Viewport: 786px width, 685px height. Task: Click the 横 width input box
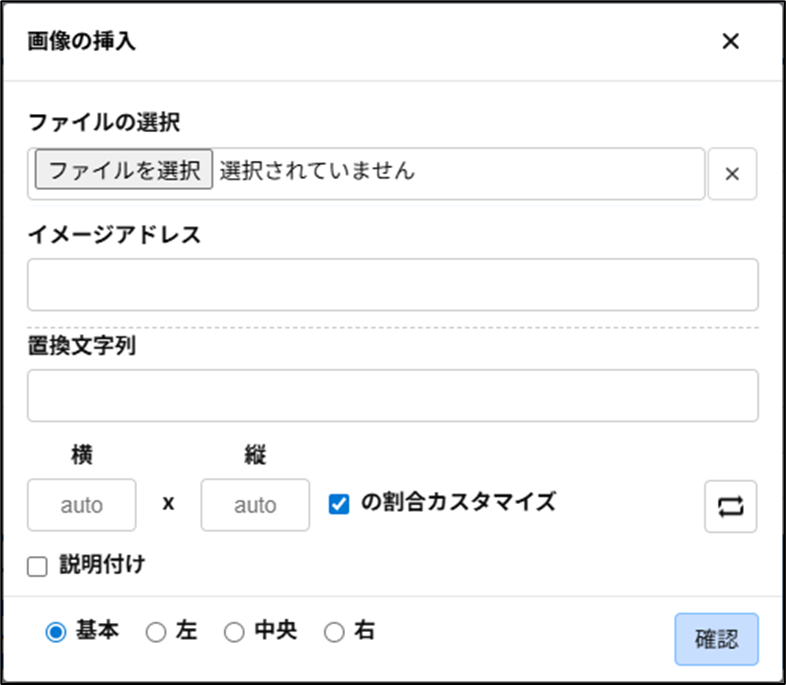coord(82,505)
